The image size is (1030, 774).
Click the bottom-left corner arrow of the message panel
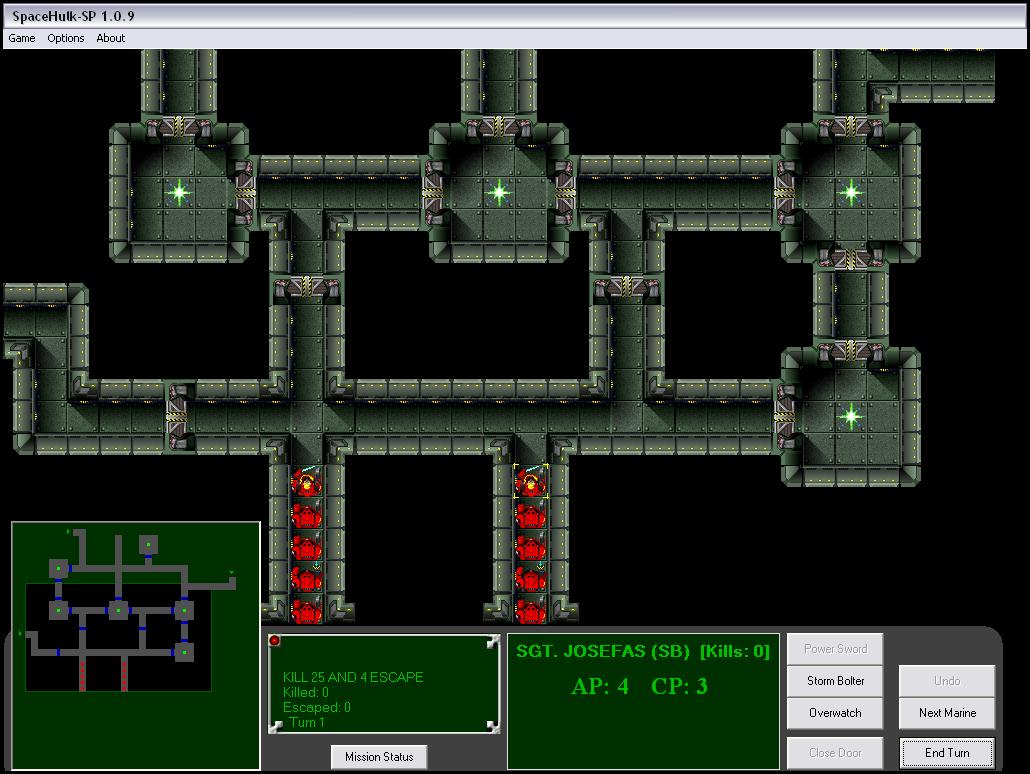click(276, 726)
